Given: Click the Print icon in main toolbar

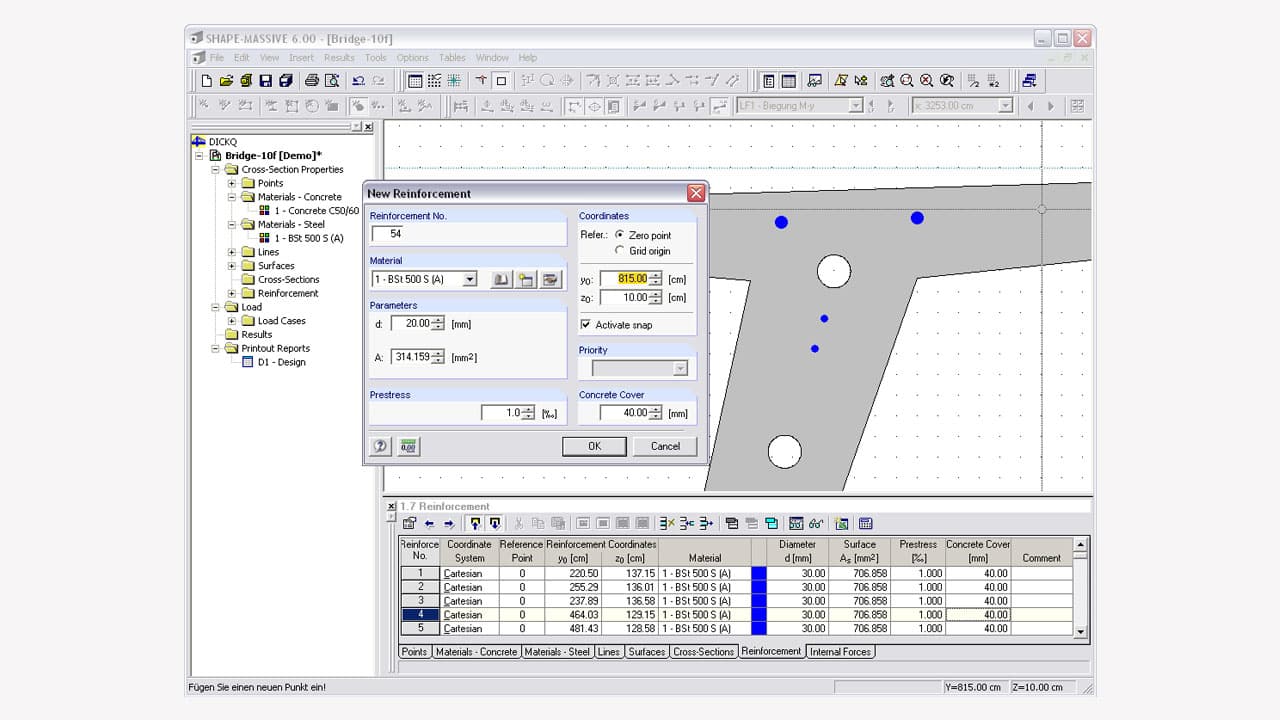Looking at the screenshot, I should pyautogui.click(x=311, y=81).
